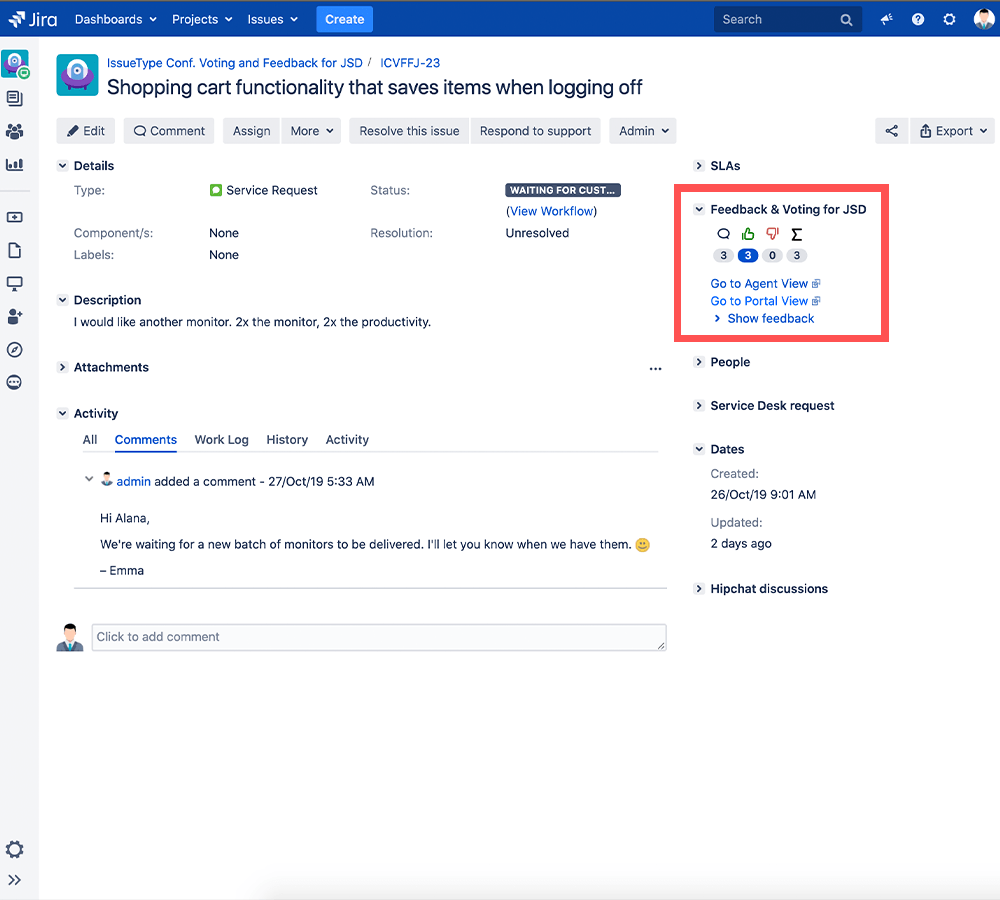Click the search magnifier icon
The image size is (1000, 900).
[x=846, y=20]
